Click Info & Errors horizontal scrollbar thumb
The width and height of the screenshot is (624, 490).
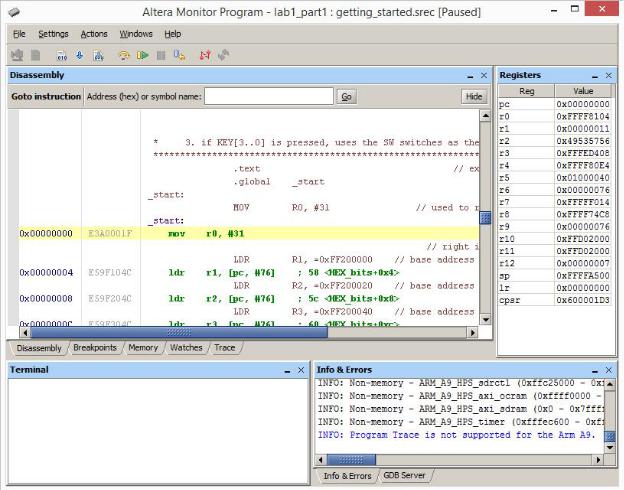(351, 460)
